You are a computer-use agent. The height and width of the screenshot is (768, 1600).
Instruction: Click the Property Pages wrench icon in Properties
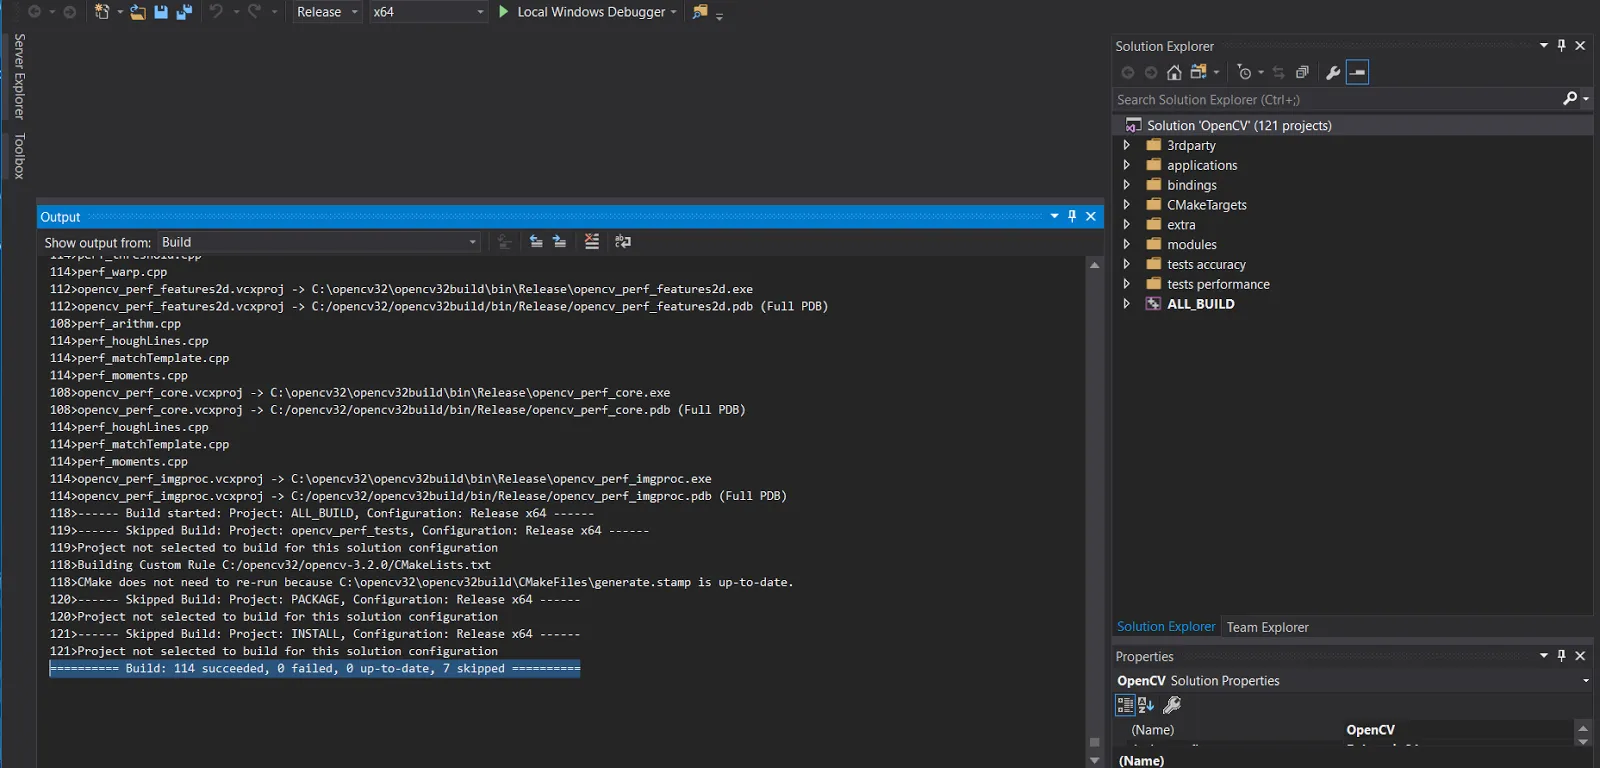1172,705
